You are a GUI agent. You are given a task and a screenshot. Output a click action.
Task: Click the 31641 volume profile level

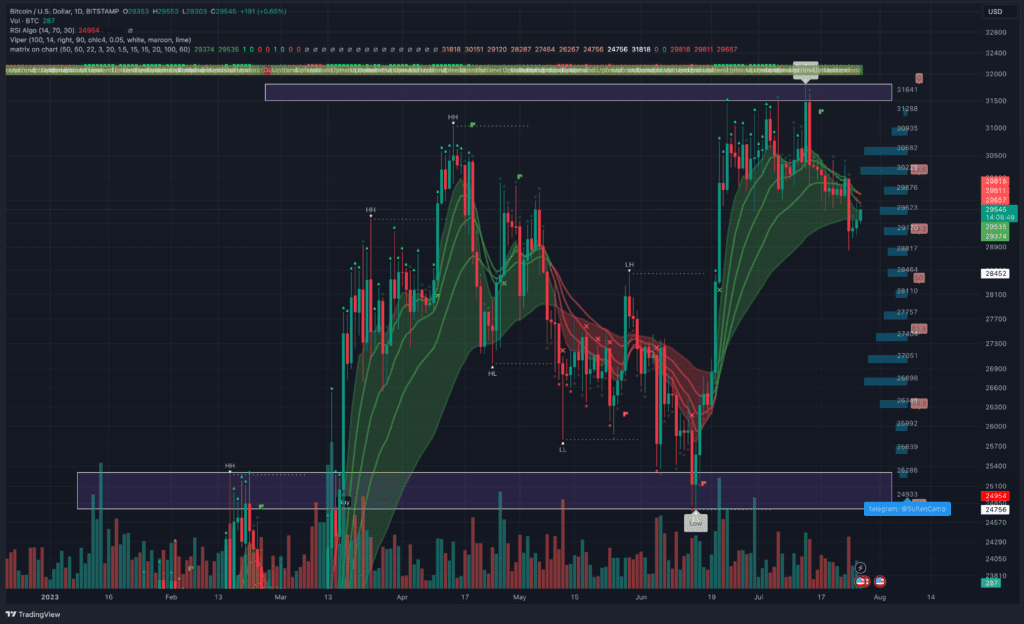point(906,90)
